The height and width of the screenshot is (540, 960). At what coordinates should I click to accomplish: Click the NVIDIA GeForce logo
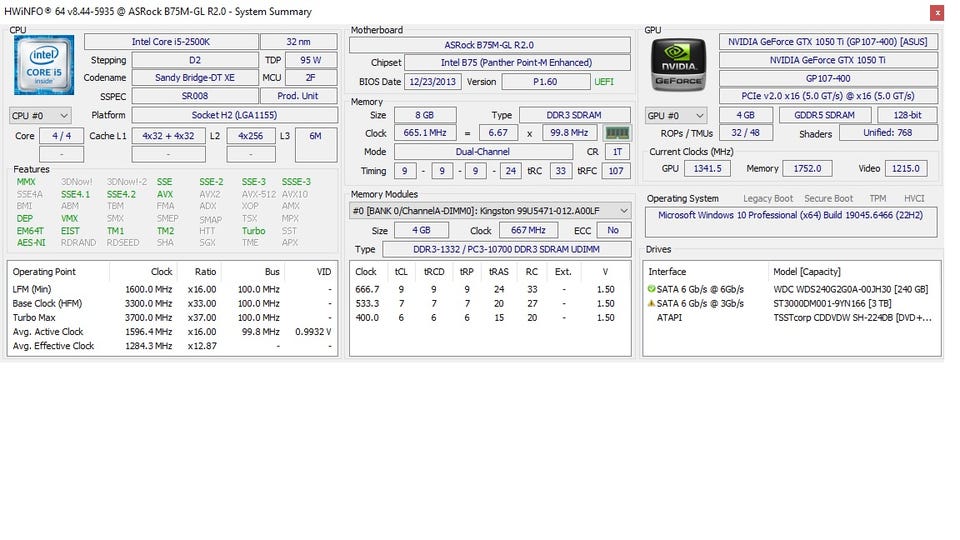tap(678, 64)
